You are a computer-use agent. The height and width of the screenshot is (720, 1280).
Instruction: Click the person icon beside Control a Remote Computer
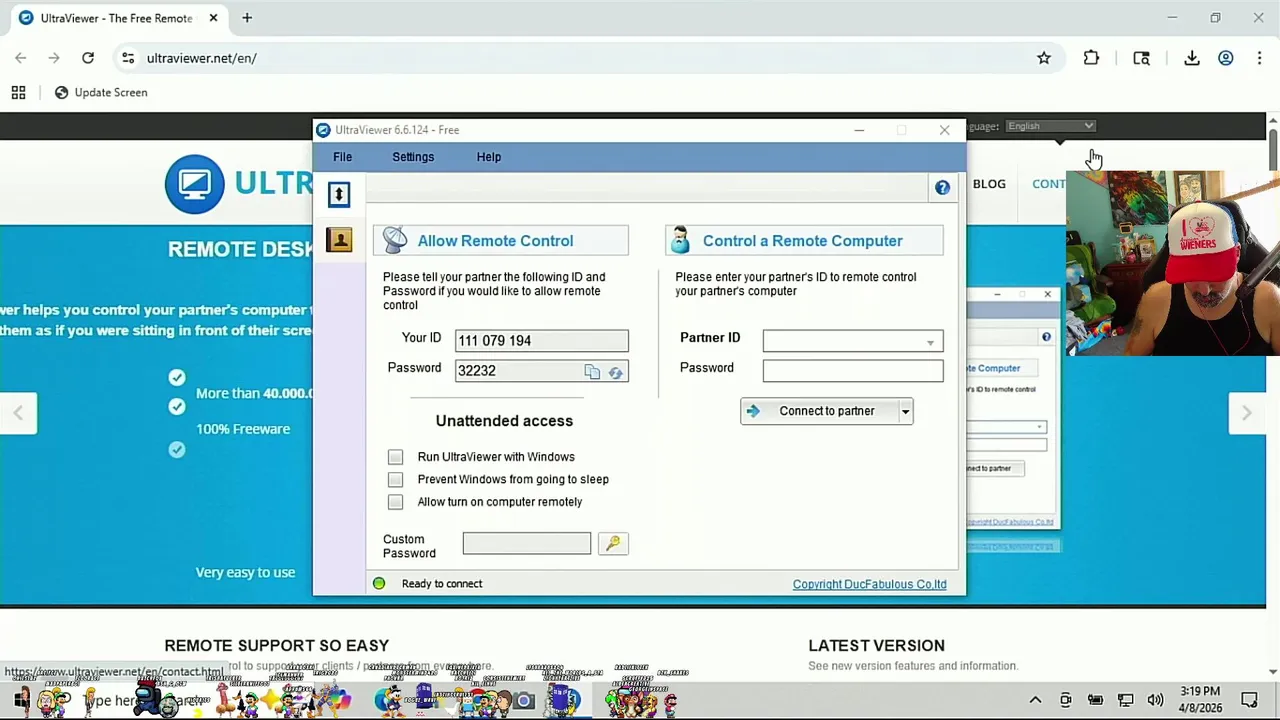681,240
